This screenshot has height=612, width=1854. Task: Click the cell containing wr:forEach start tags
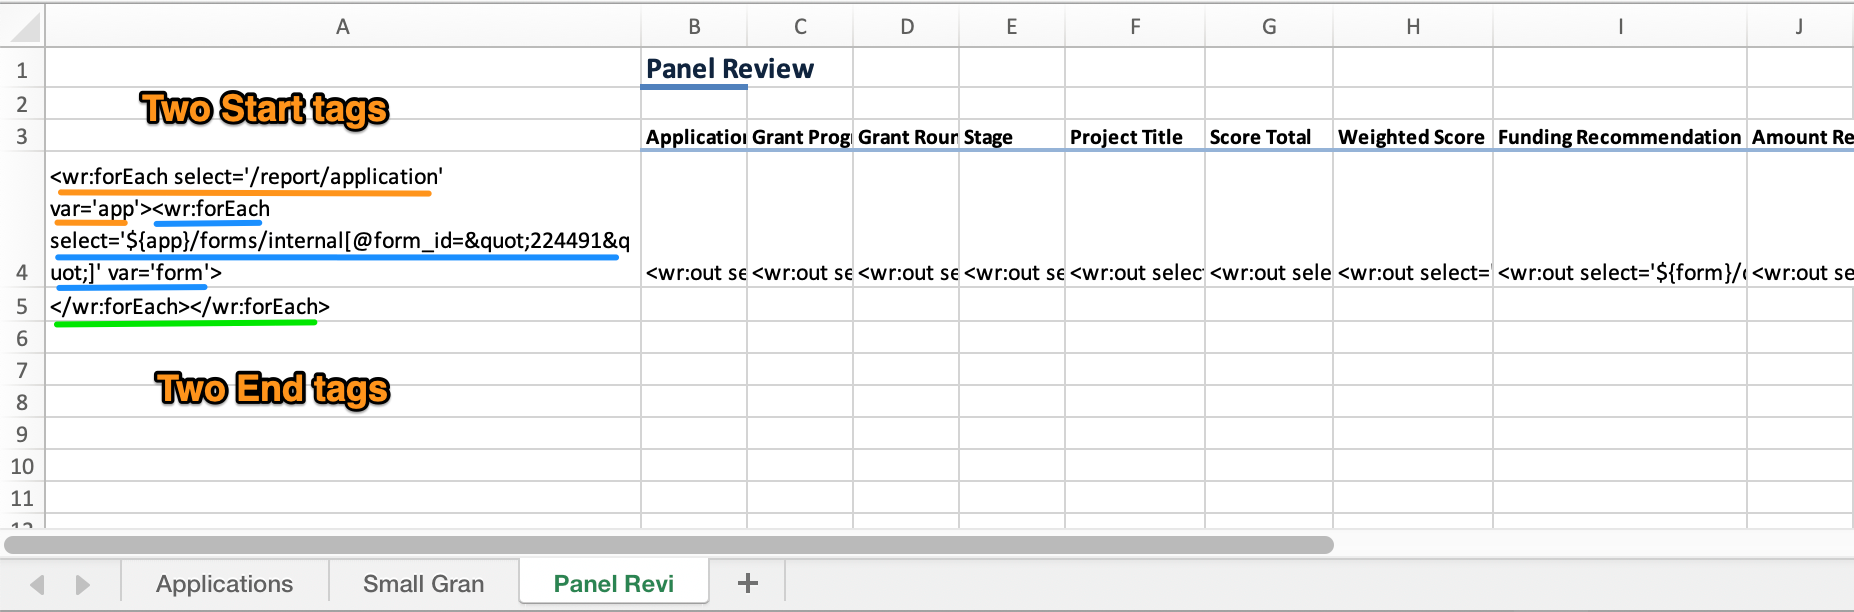pyautogui.click(x=342, y=224)
